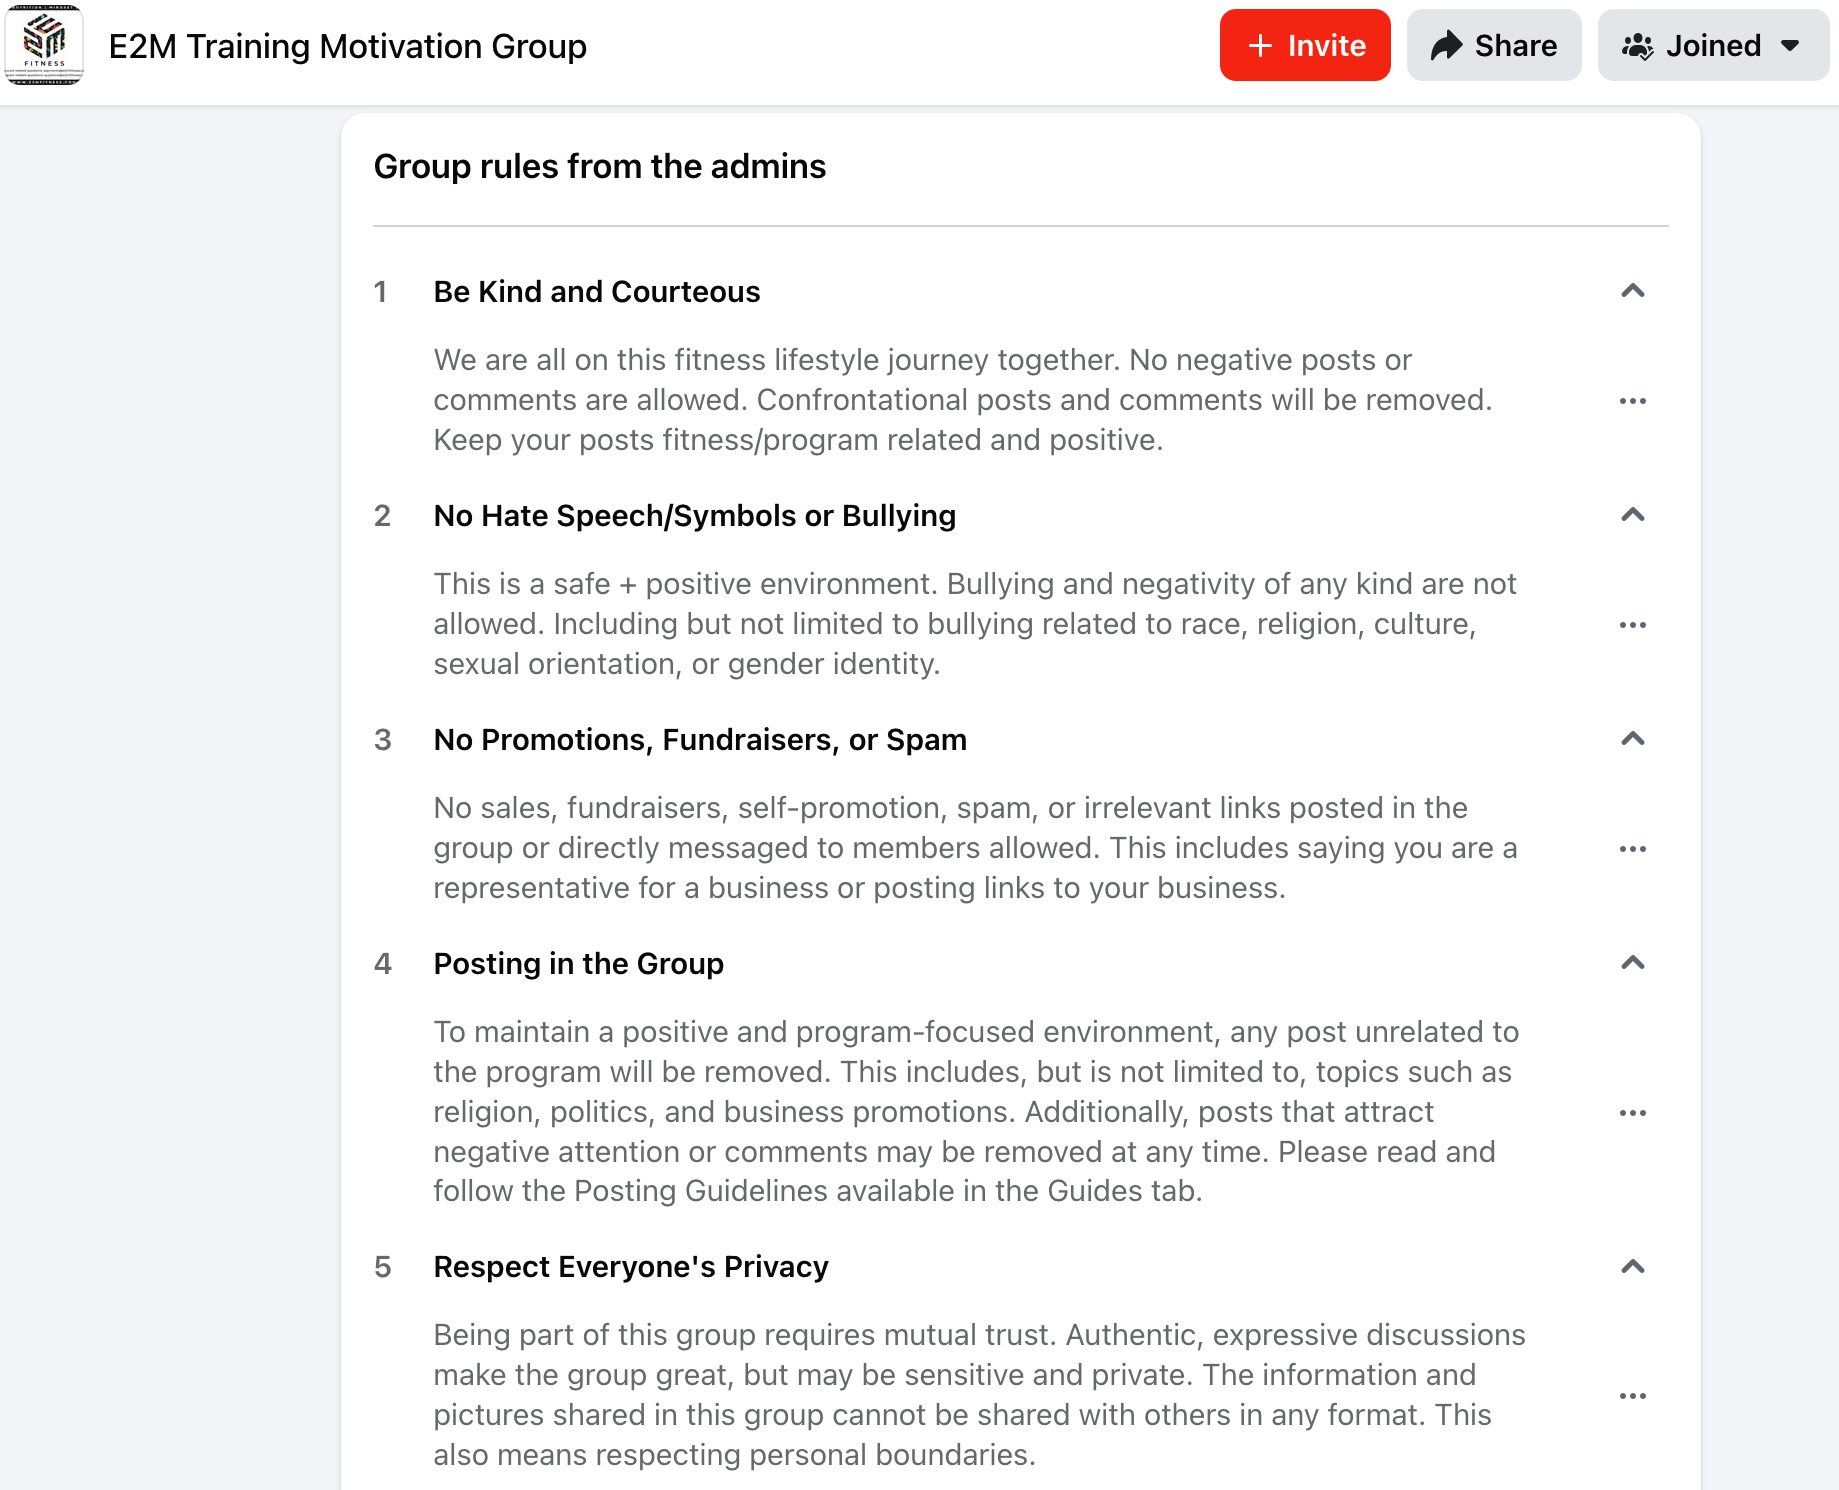Click the No Promotions, Fundraisers, or Spam heading
1839x1490 pixels.
point(700,740)
